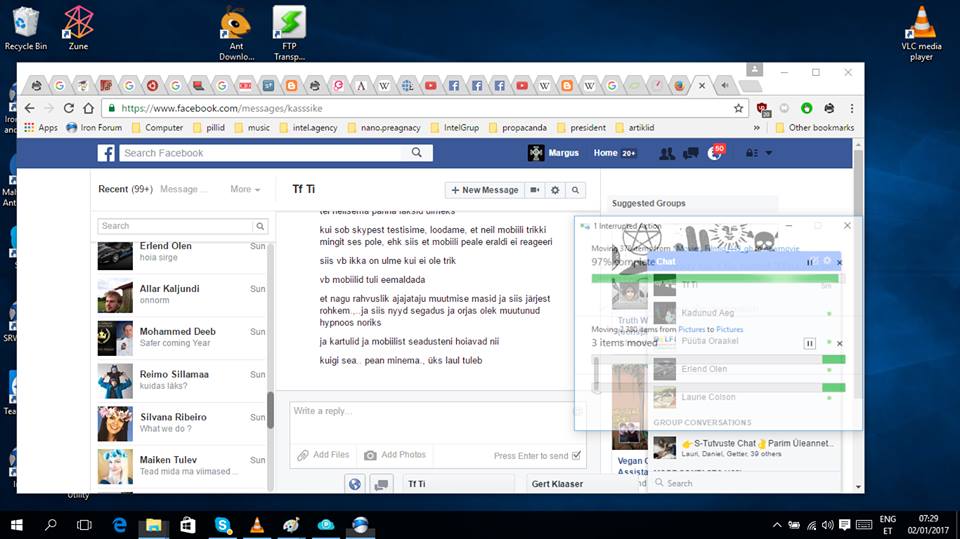The image size is (960, 539).
Task: Launch the FTP Transp desktop shortcut
Action: click(x=289, y=33)
